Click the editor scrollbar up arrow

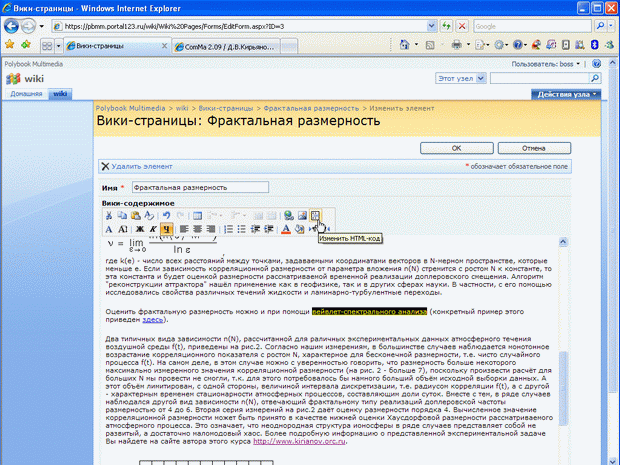563,242
